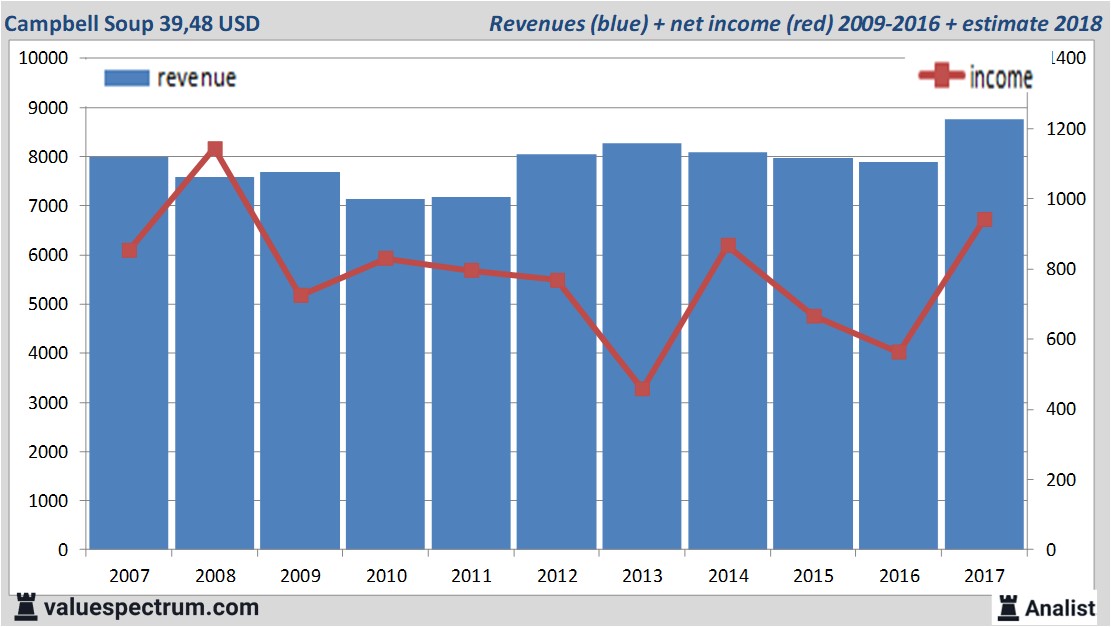Click the rook logo beside valuespectrum.com
This screenshot has height=627, width=1111.
point(26,607)
